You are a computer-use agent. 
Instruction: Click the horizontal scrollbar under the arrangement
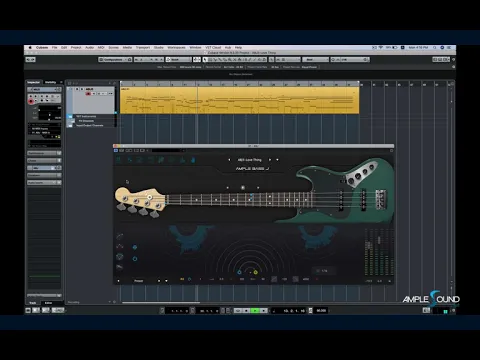161,302
